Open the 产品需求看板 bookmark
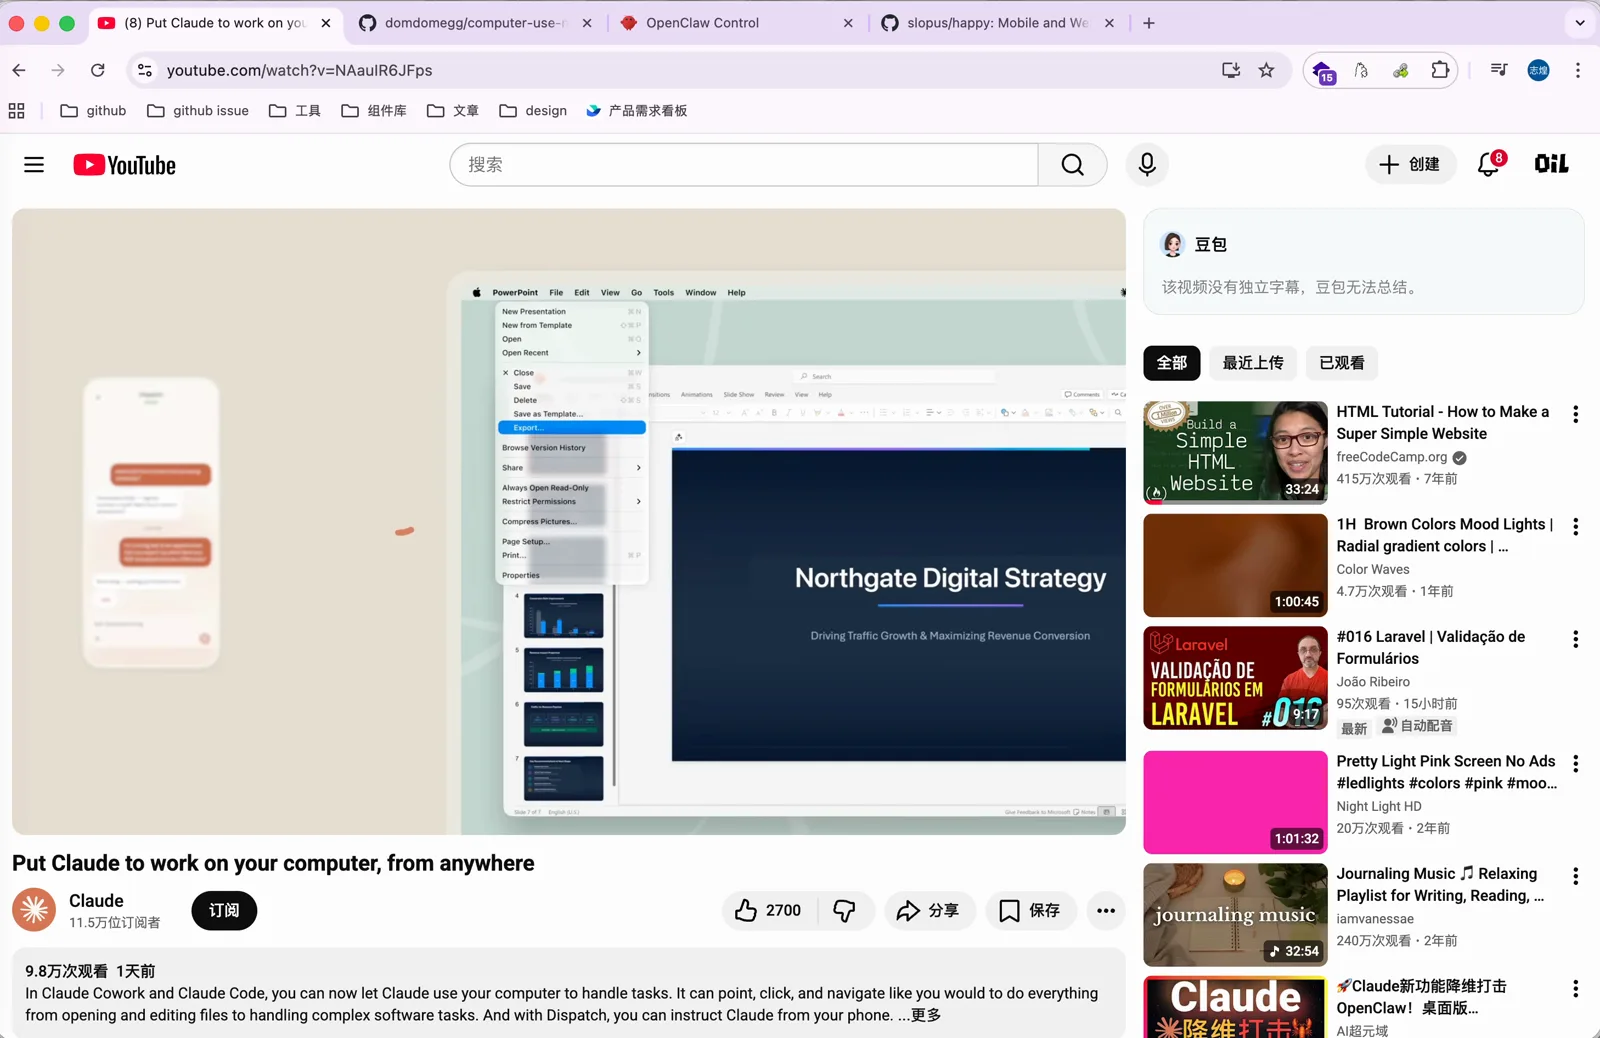1600x1038 pixels. [637, 111]
